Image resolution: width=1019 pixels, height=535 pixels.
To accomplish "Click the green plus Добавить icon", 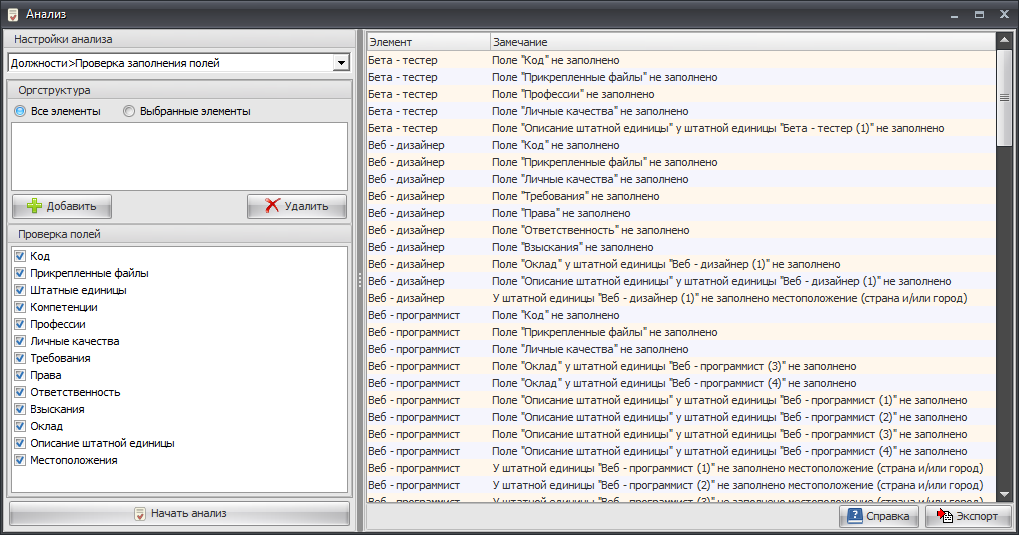I will tap(35, 206).
